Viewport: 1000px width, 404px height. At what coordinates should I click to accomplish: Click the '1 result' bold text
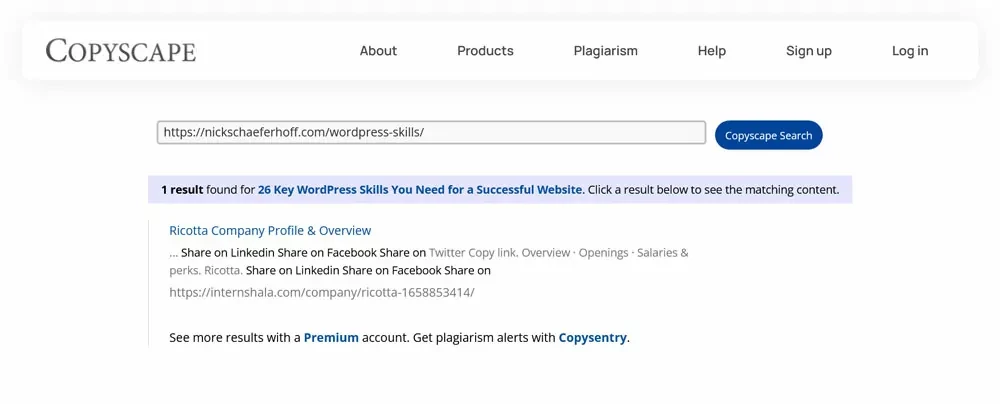coord(182,189)
